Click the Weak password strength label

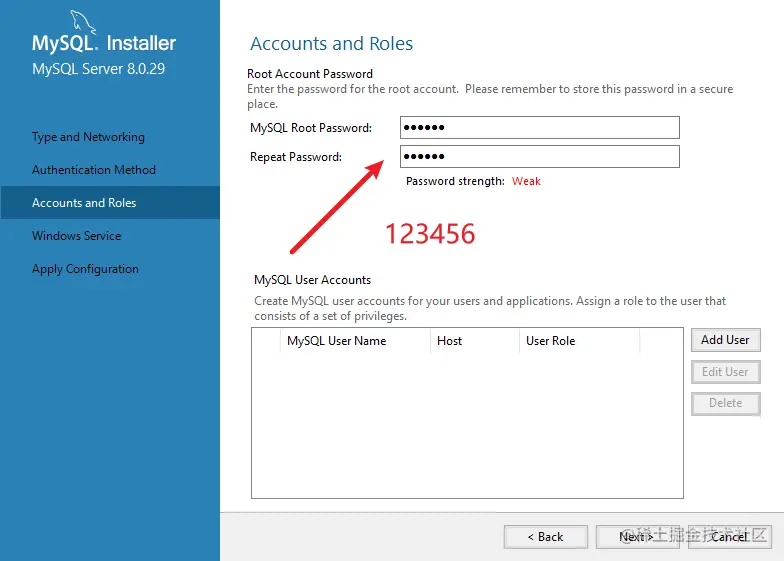pyautogui.click(x=526, y=181)
